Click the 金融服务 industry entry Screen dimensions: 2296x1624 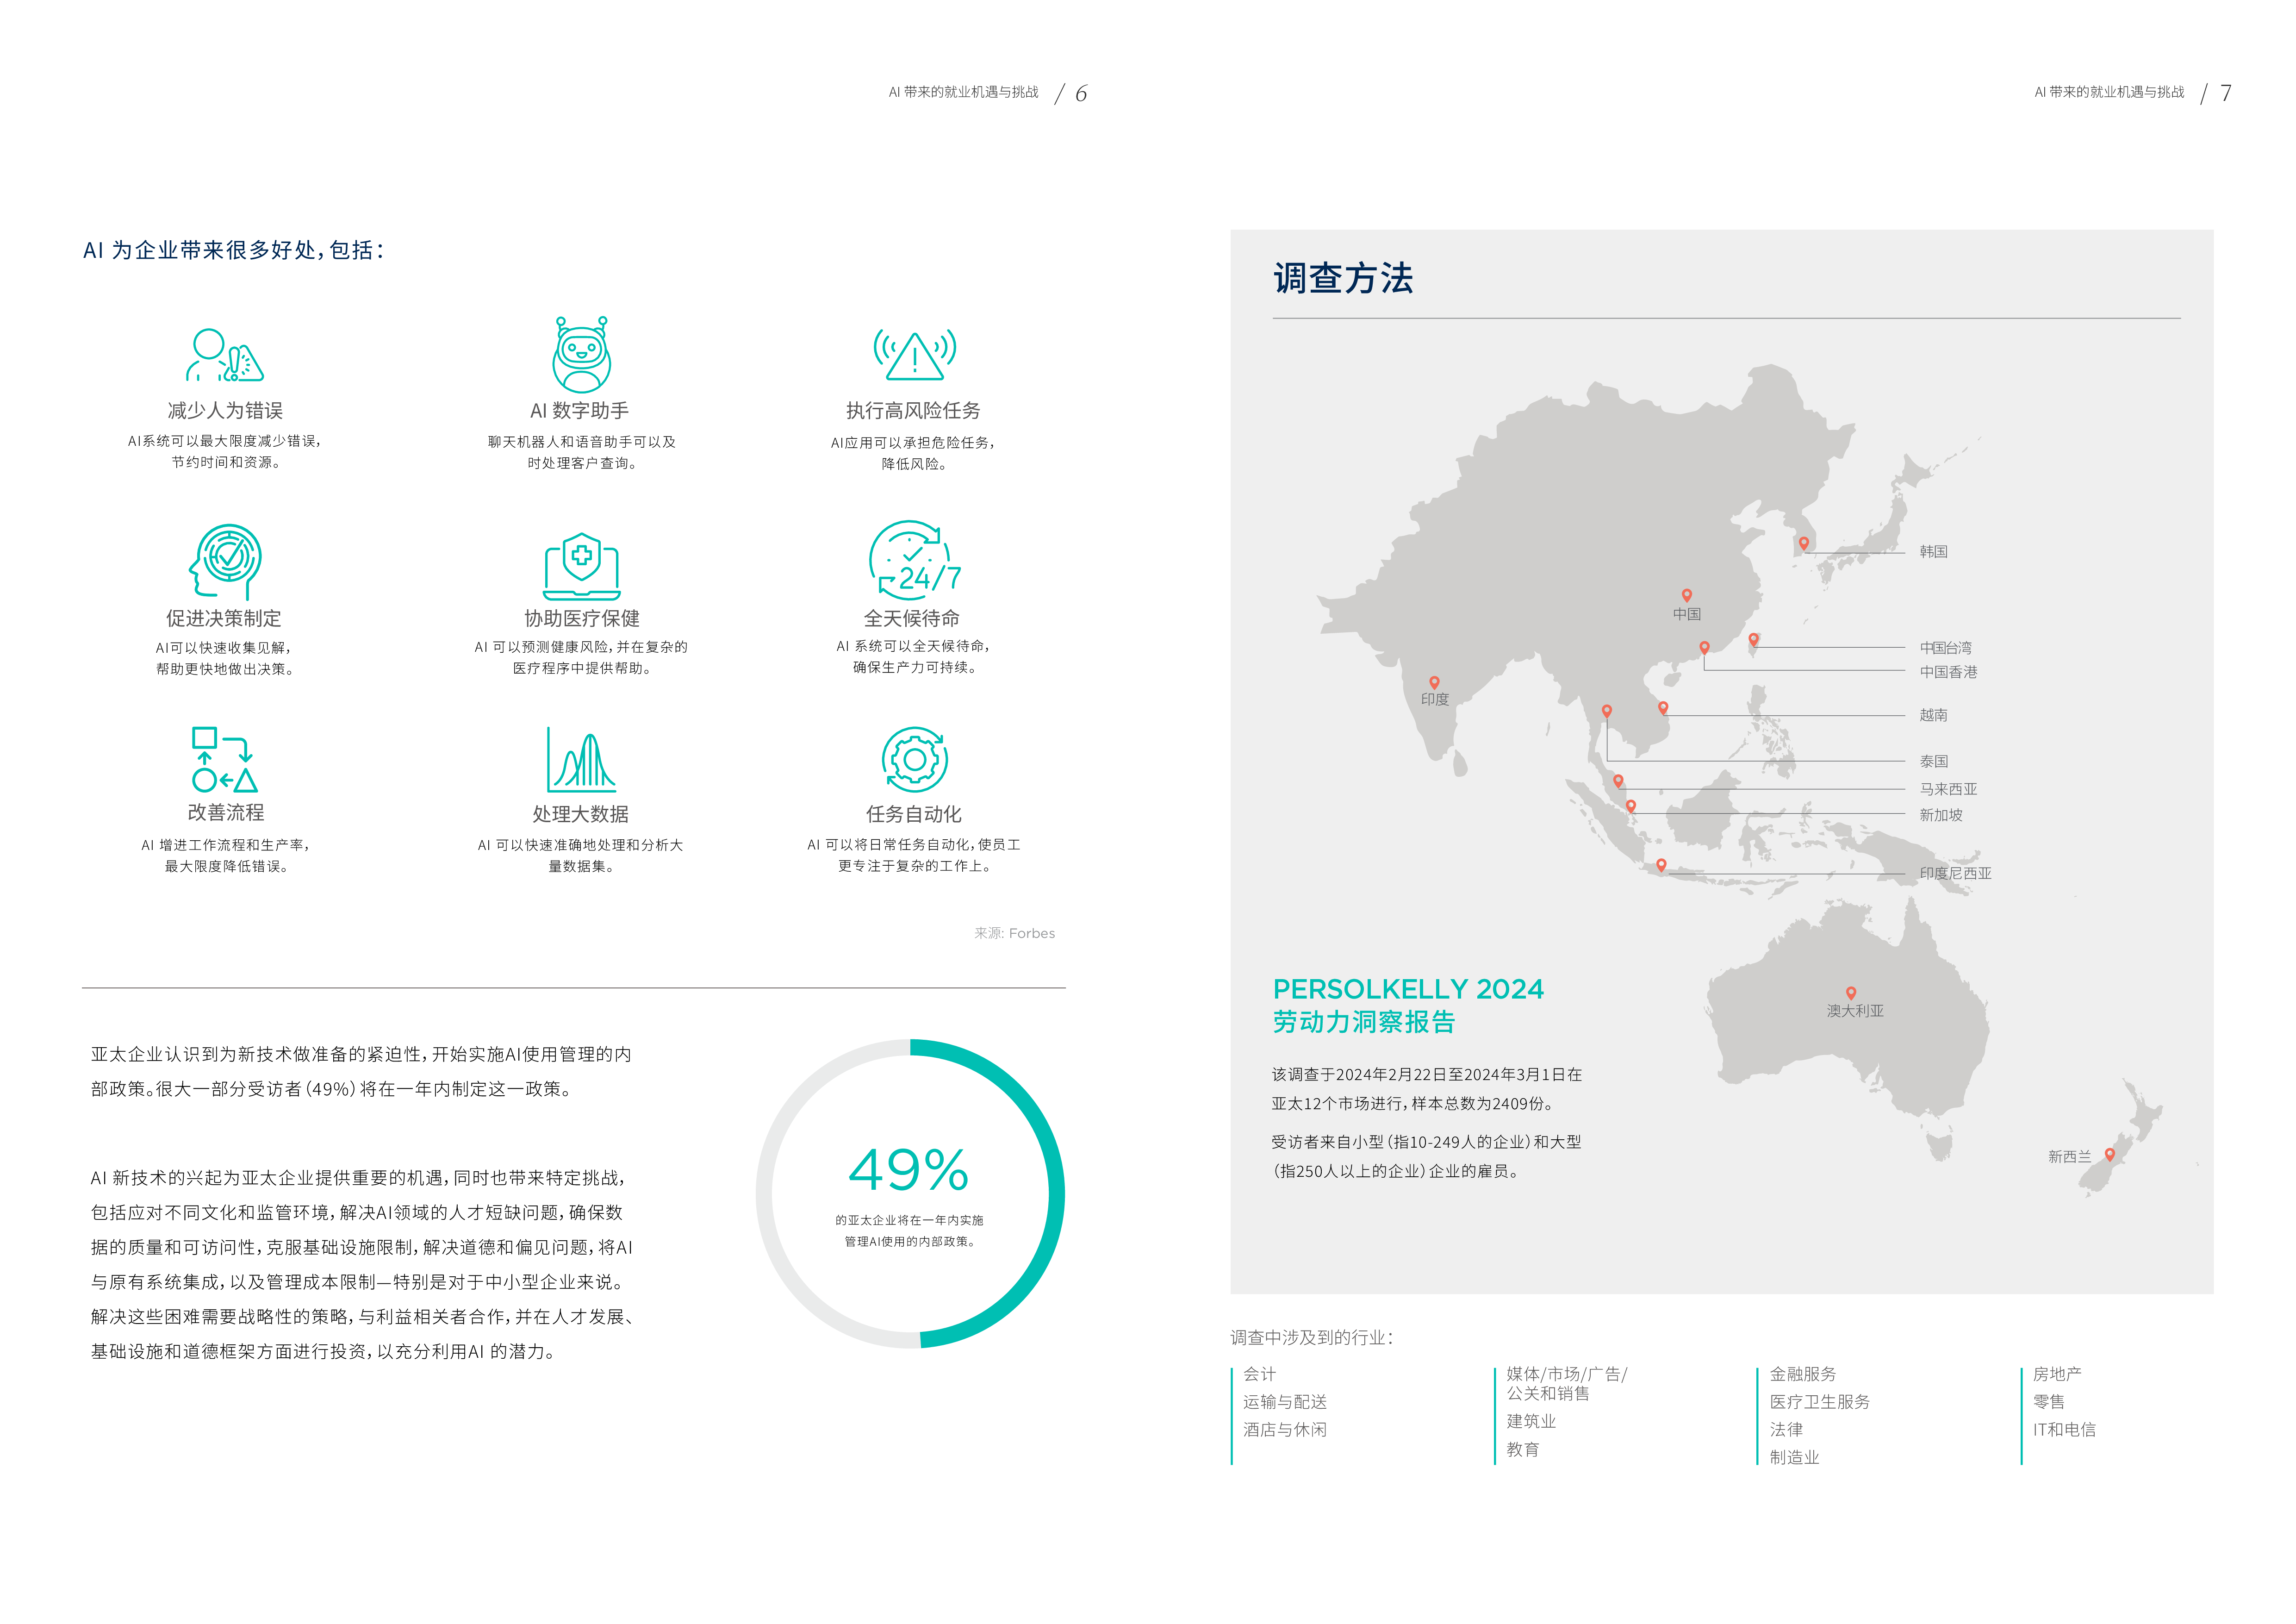click(x=1803, y=1374)
